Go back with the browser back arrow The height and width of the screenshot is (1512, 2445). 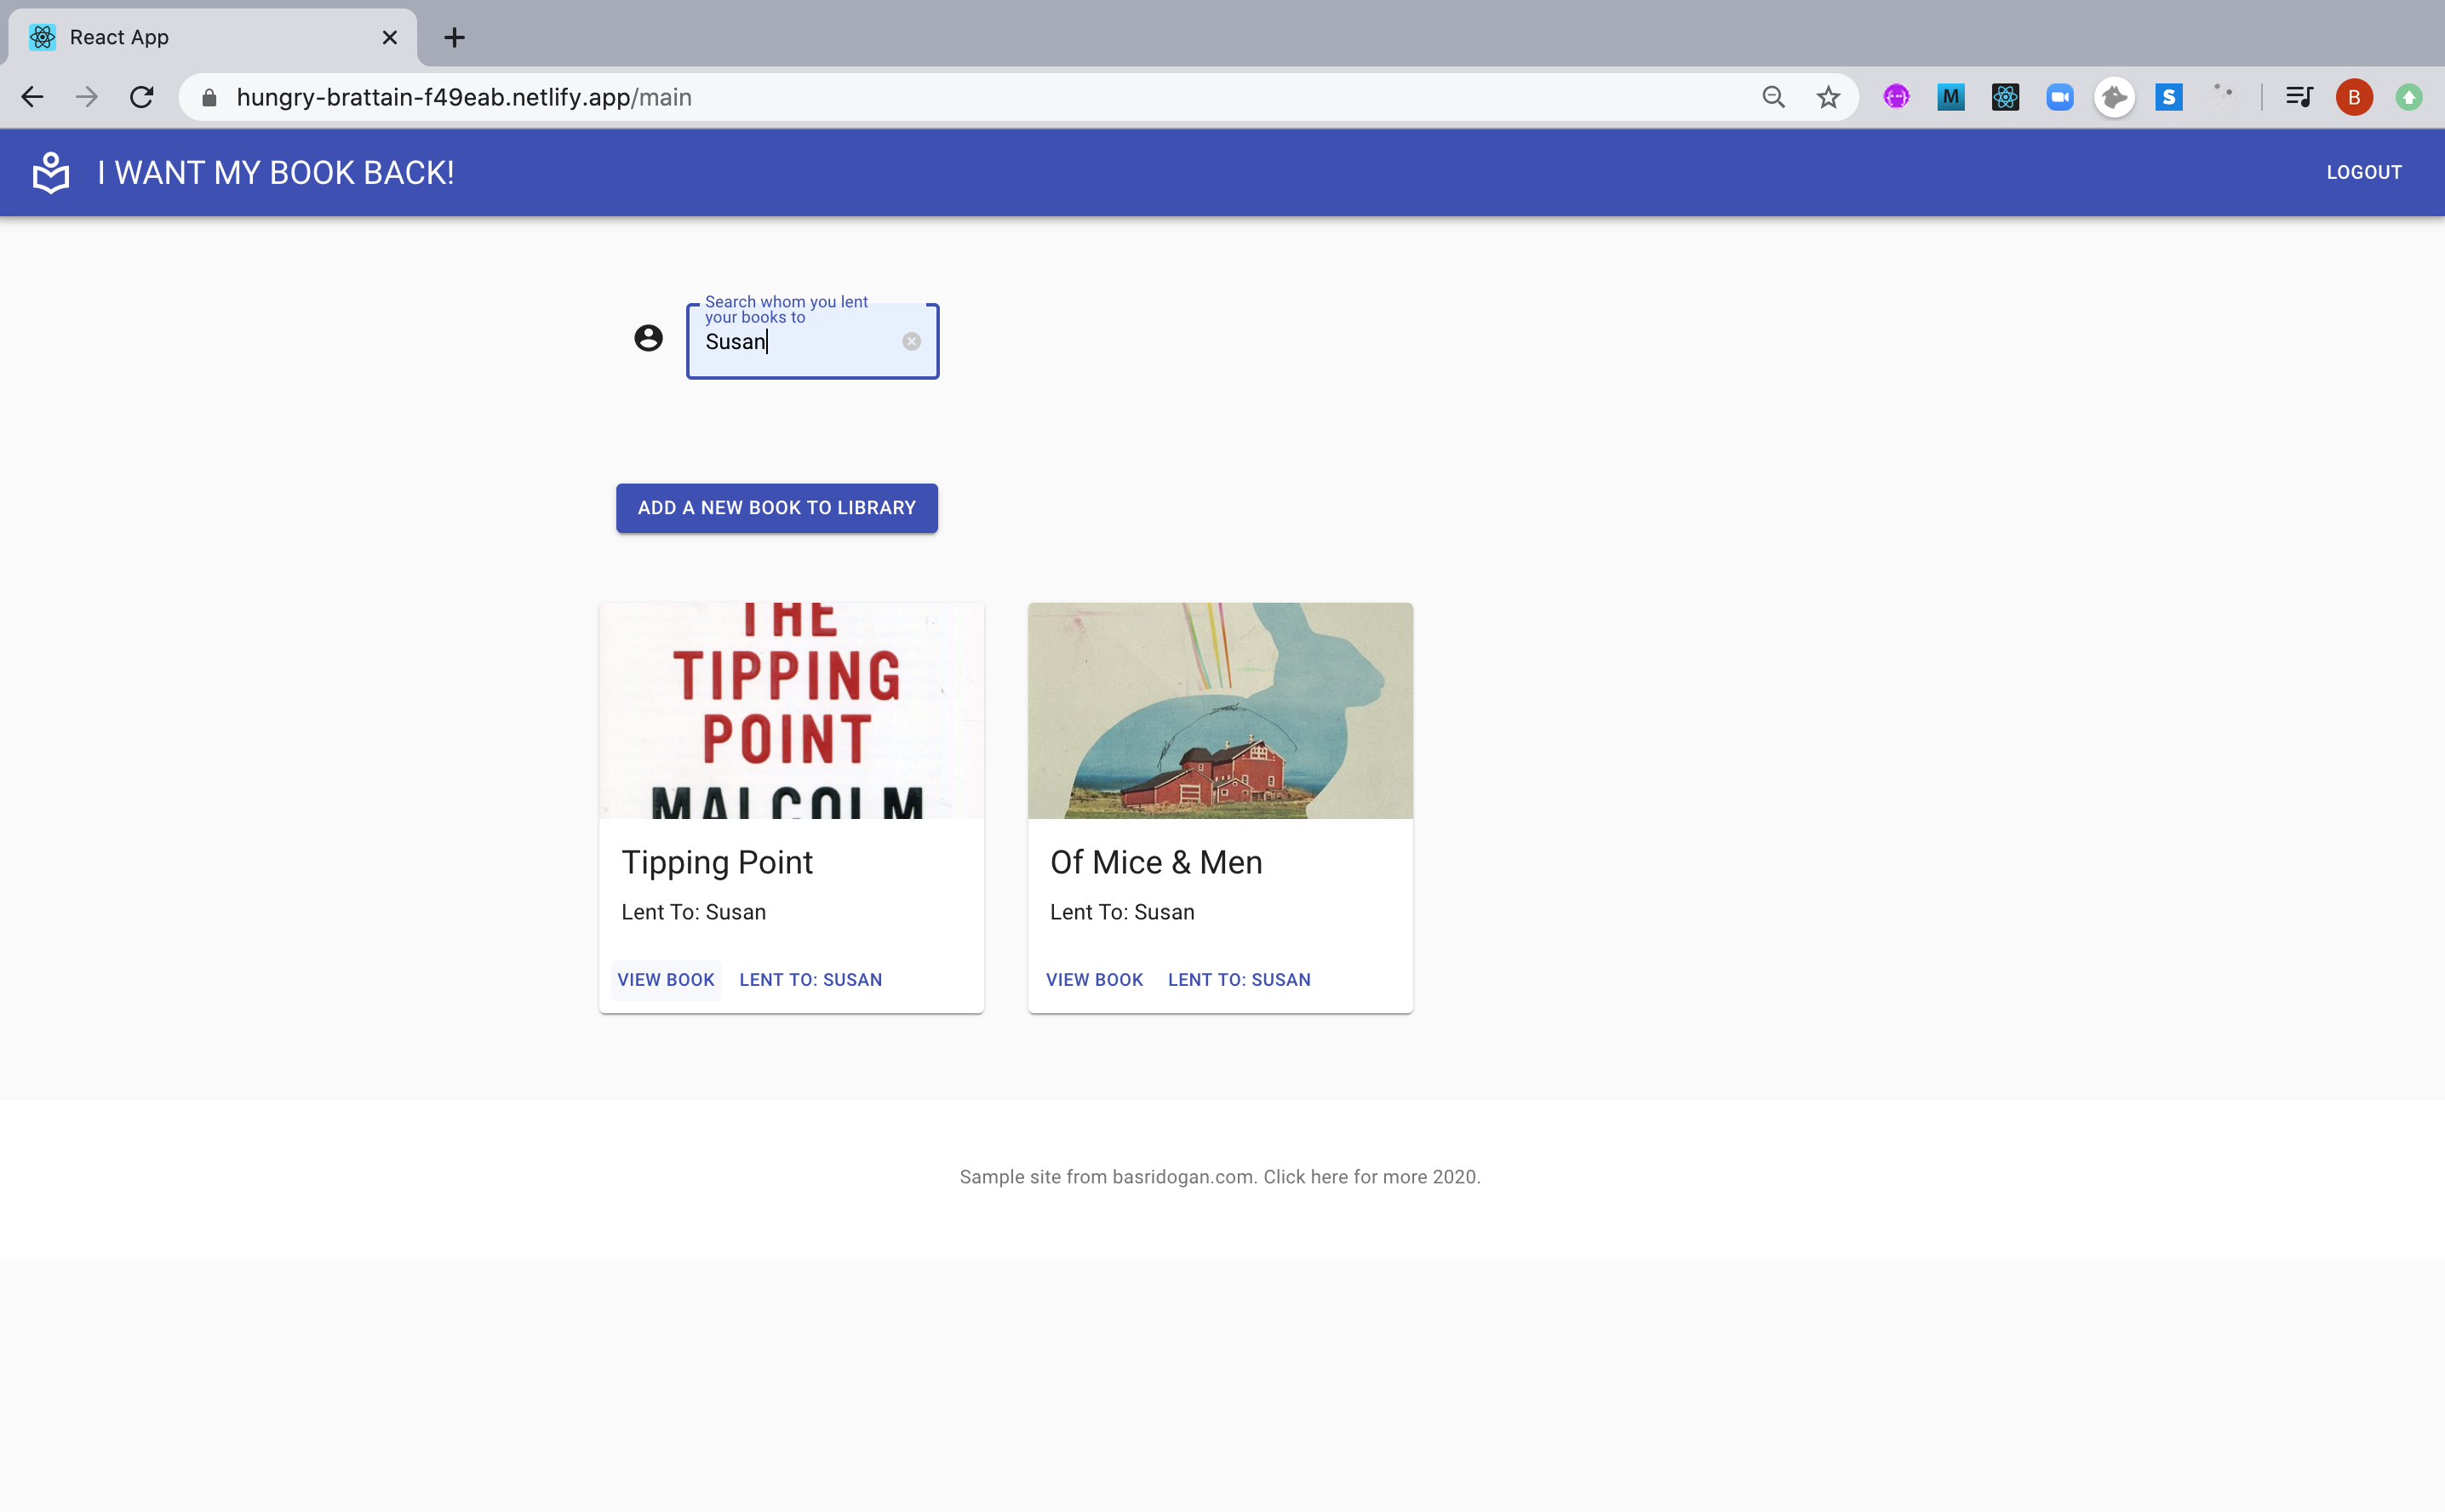click(32, 97)
